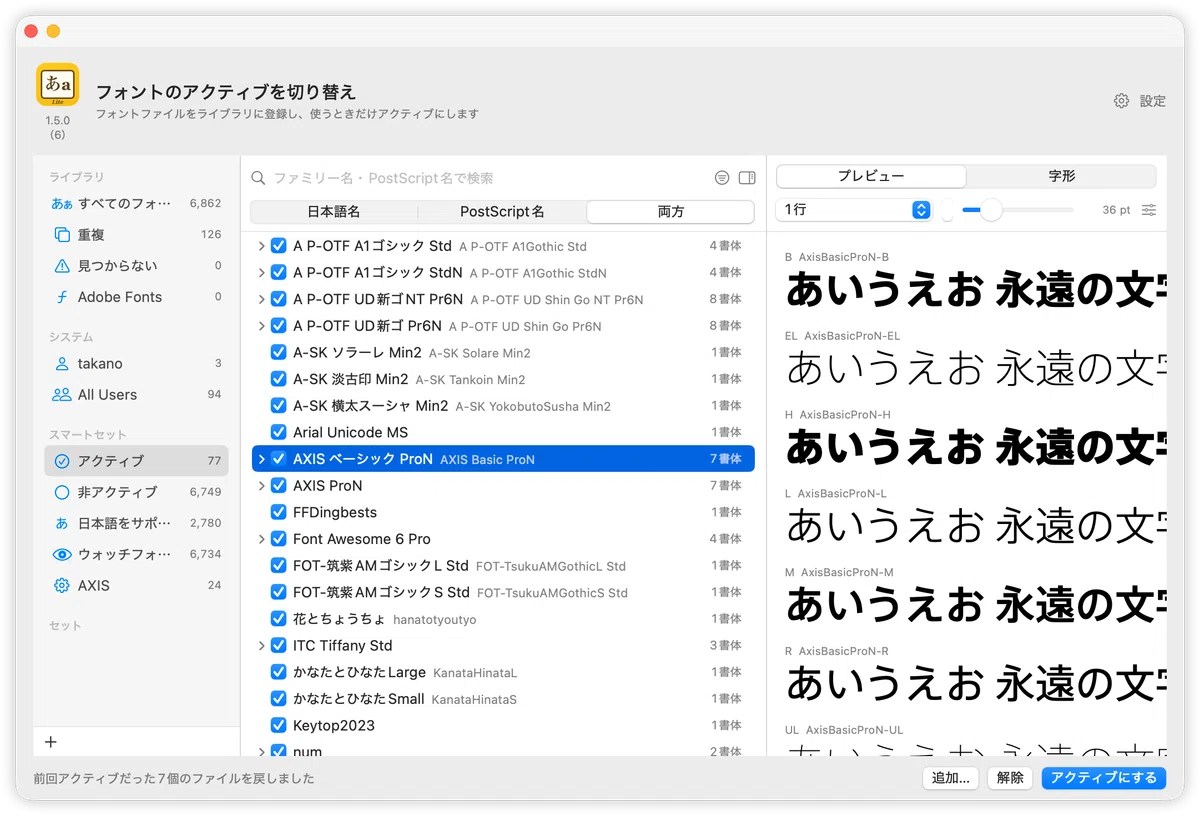
Task: Open the 1行 line count dropdown
Action: click(854, 210)
